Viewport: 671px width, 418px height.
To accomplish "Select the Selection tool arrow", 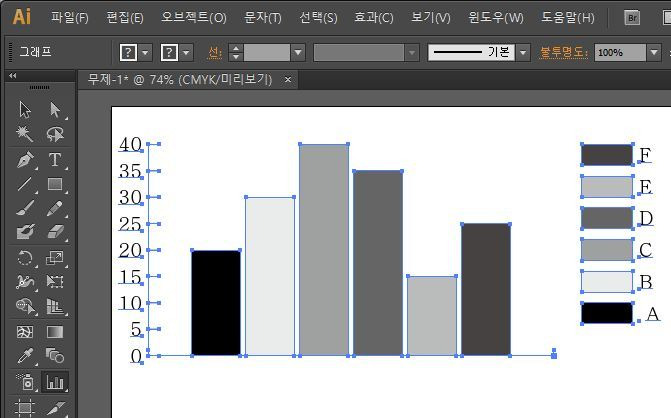I will [x=25, y=110].
